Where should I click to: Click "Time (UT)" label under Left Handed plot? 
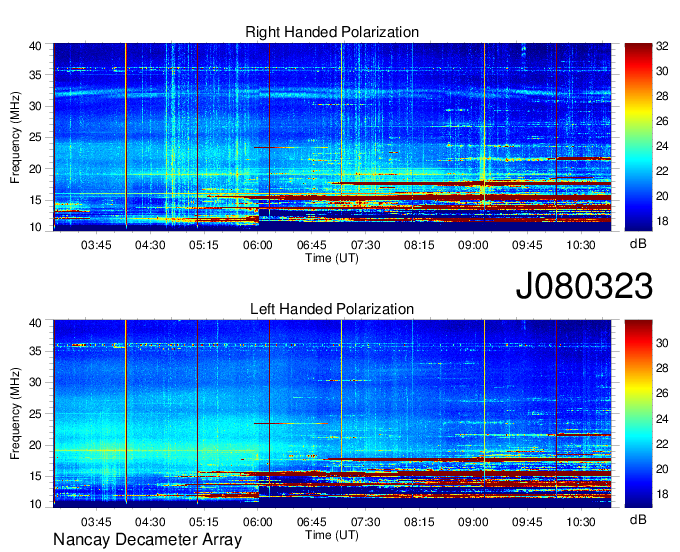332,535
